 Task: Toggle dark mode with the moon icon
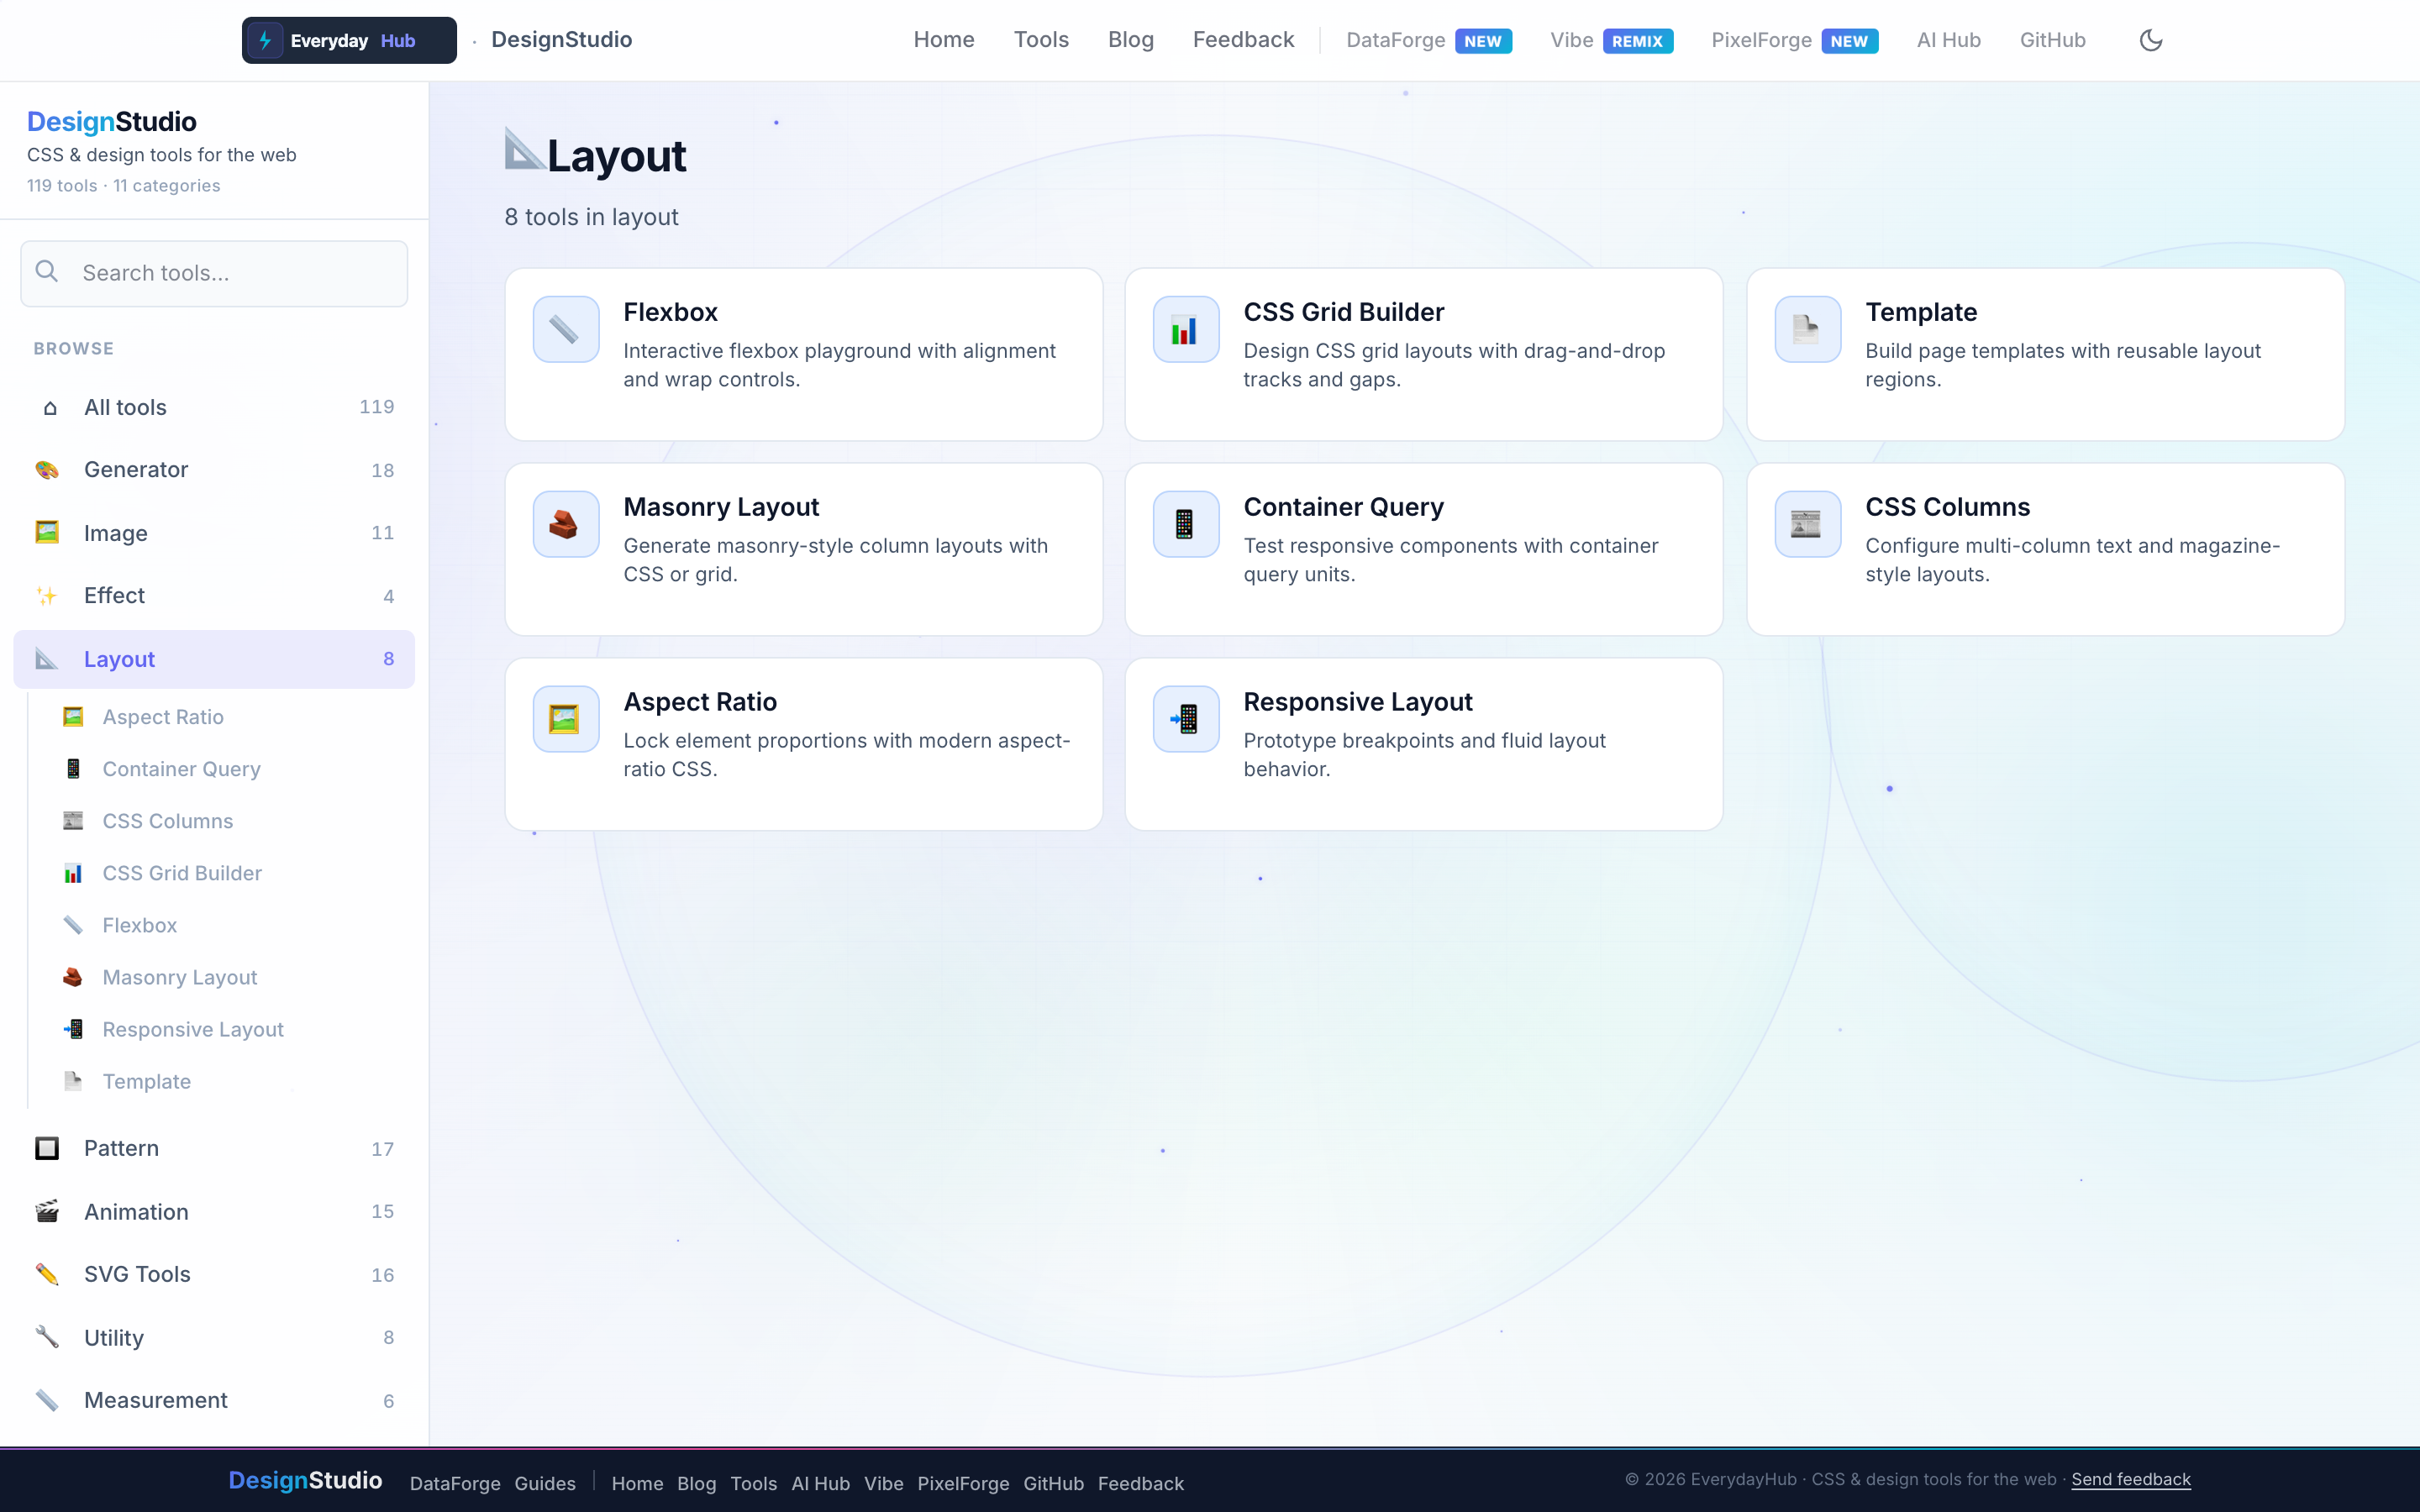tap(2150, 40)
